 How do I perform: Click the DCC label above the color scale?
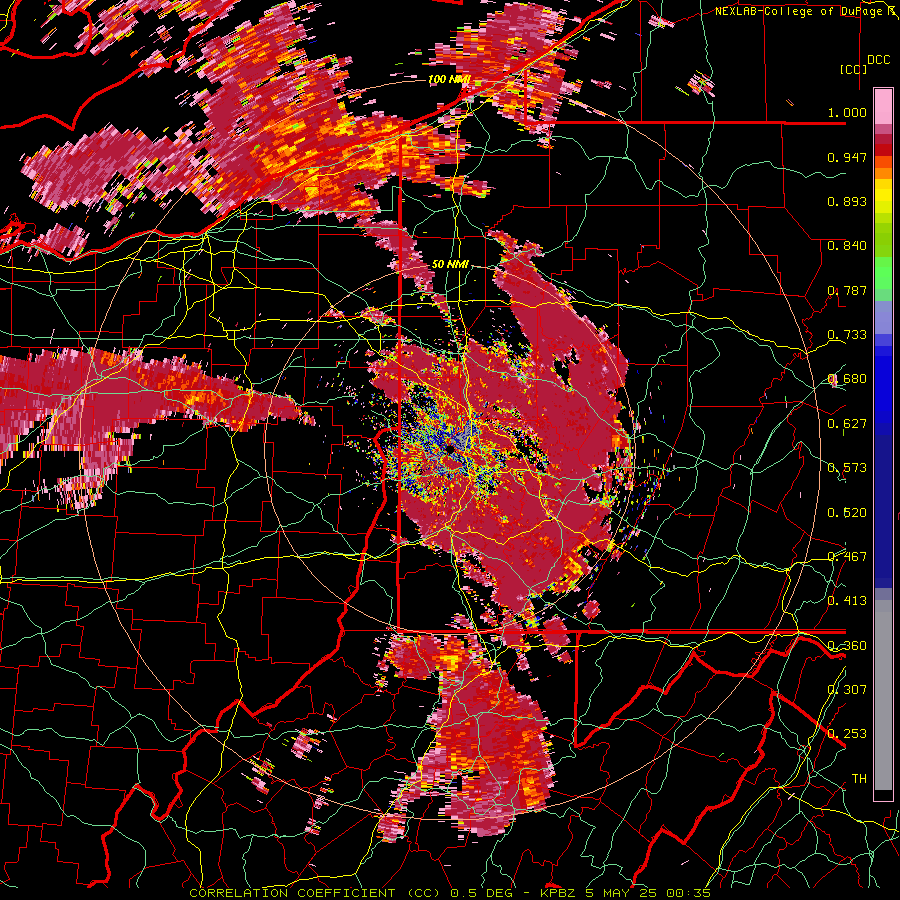878,60
